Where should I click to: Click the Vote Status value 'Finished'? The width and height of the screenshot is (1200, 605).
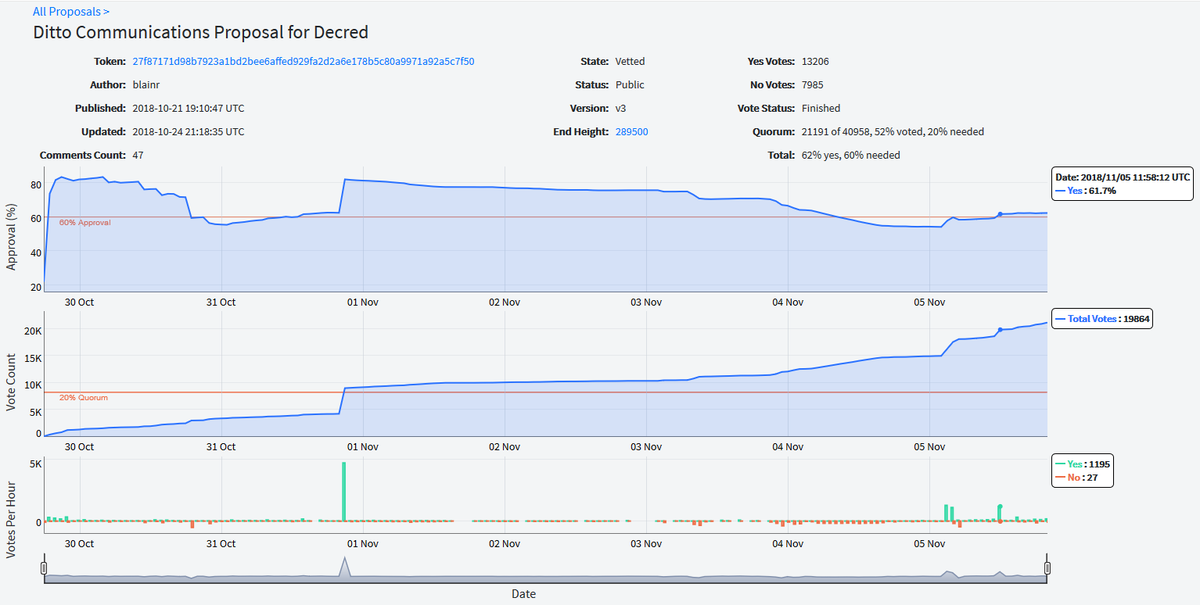click(821, 108)
